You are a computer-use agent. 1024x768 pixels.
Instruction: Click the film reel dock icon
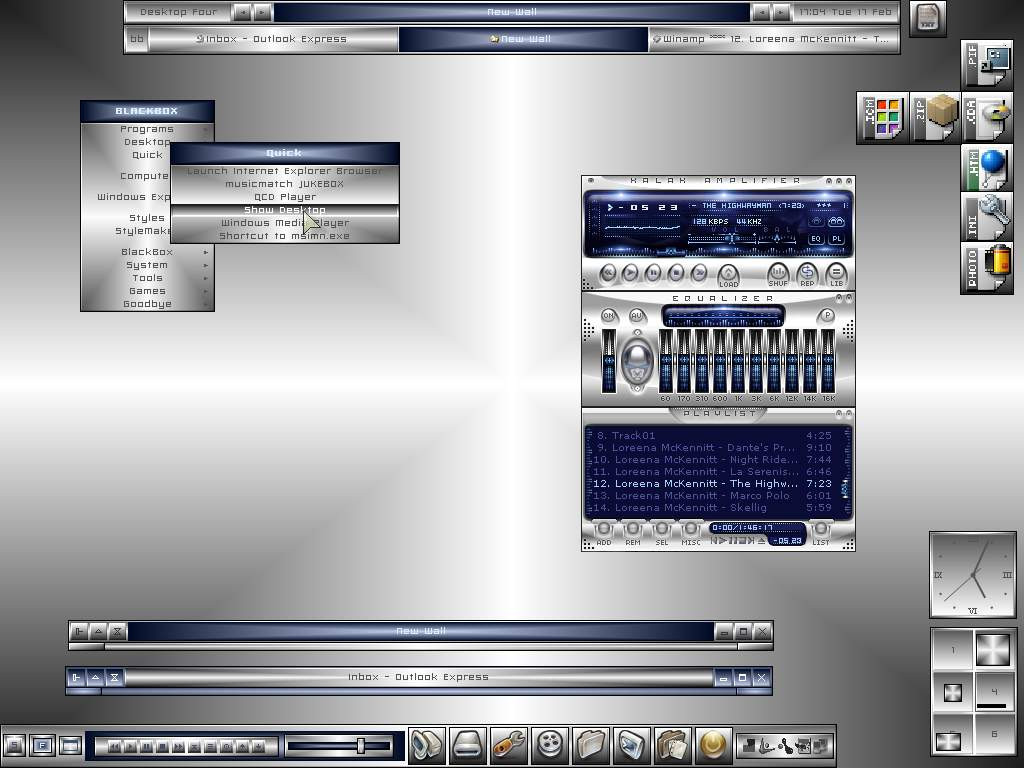550,744
